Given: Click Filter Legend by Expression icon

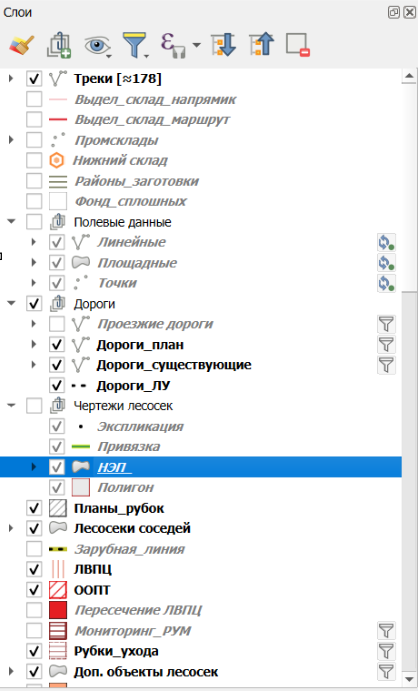Looking at the screenshot, I should [173, 45].
